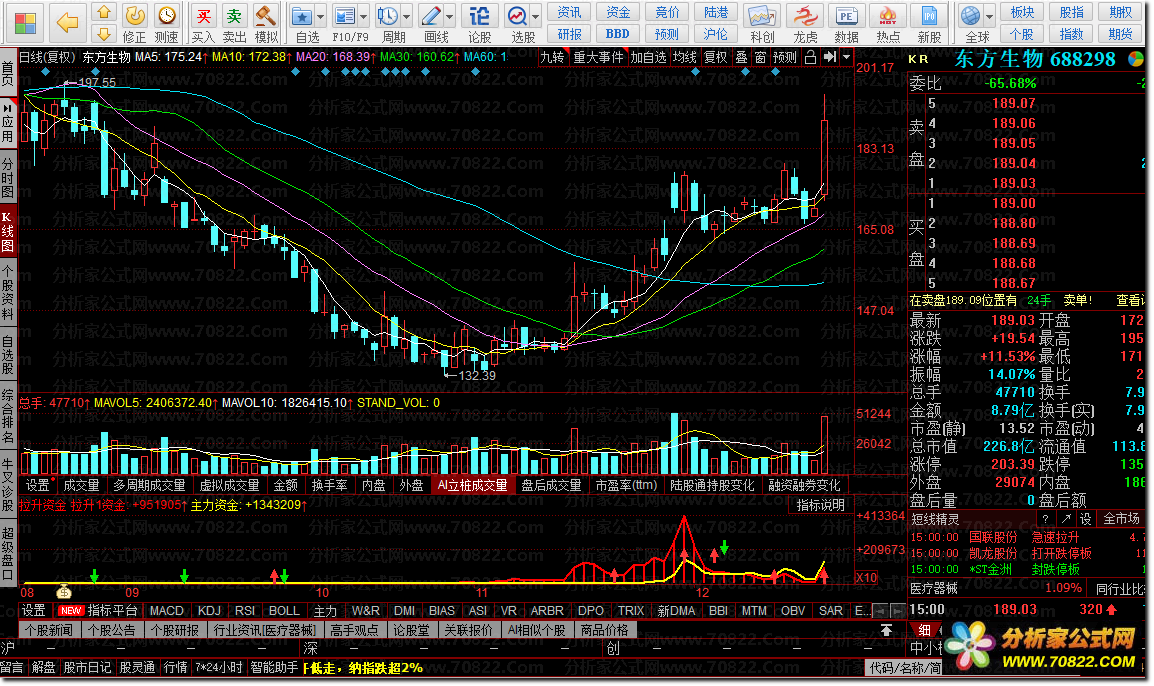Go back with the left arrow icon
This screenshot has height=686, width=1154.
(67, 24)
